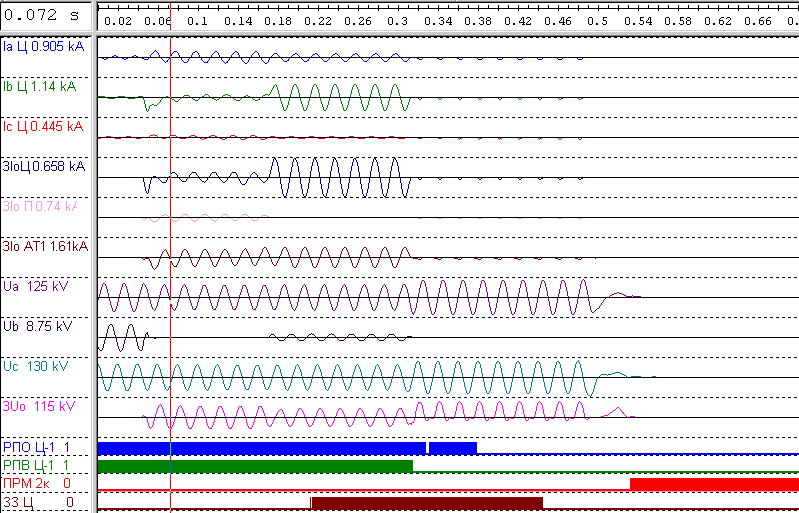Select the Ic Ц 0.445 kA channel label
This screenshot has height=513, width=799.
click(43, 126)
